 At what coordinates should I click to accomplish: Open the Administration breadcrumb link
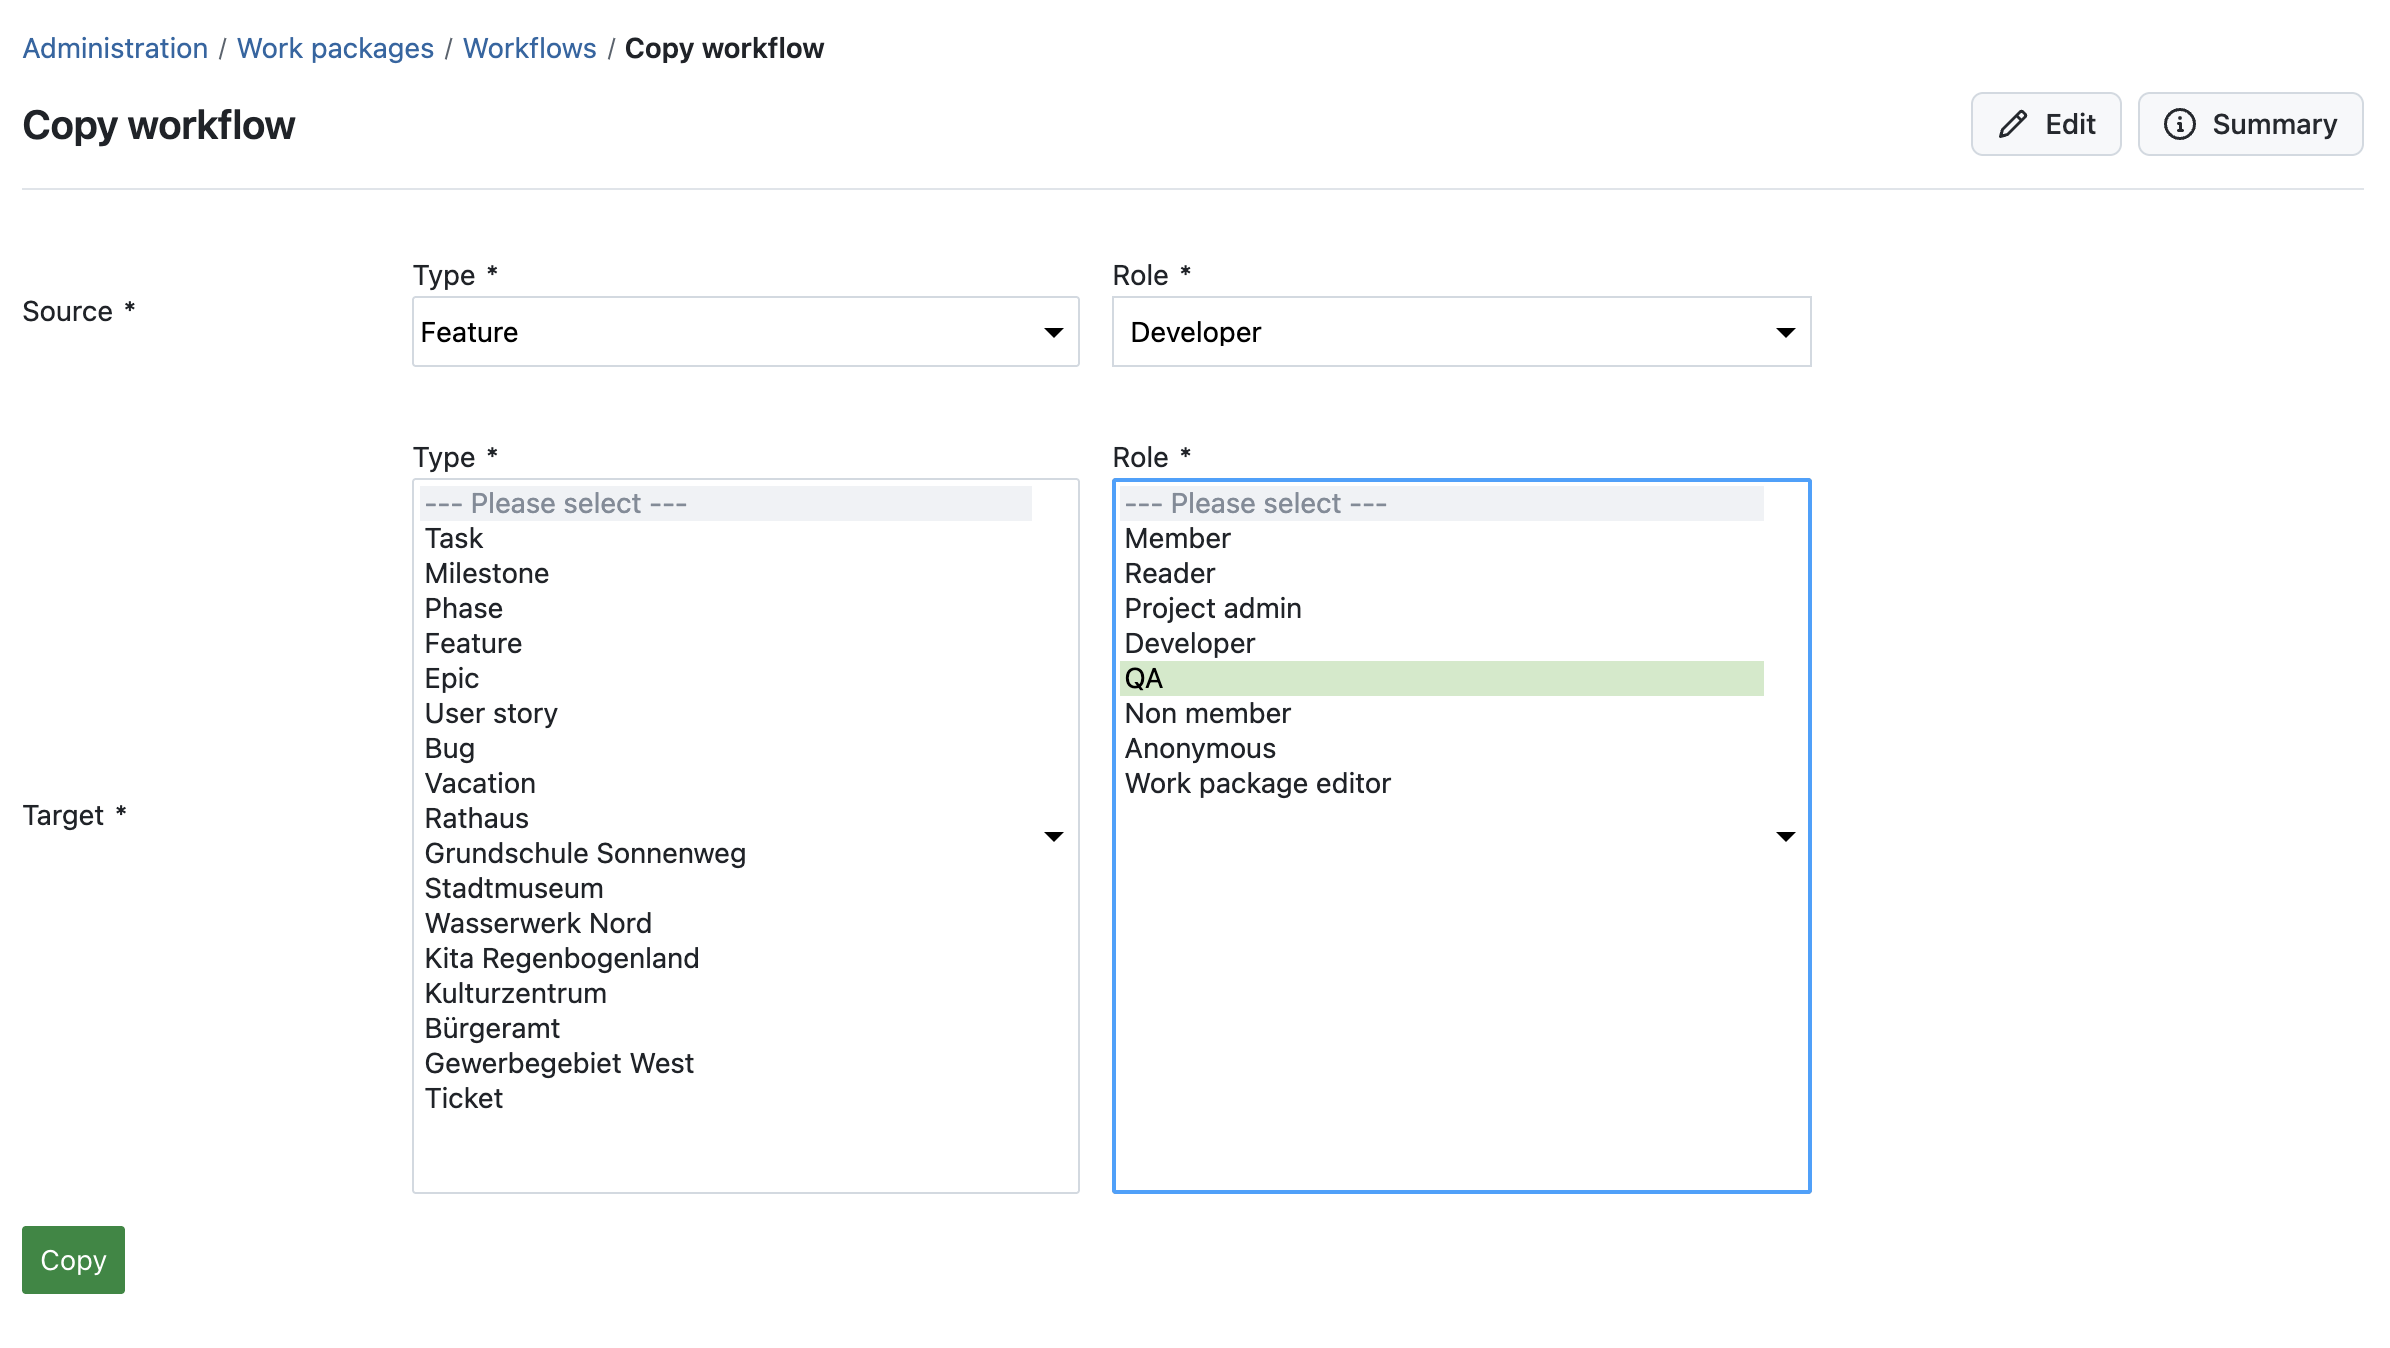pos(114,47)
